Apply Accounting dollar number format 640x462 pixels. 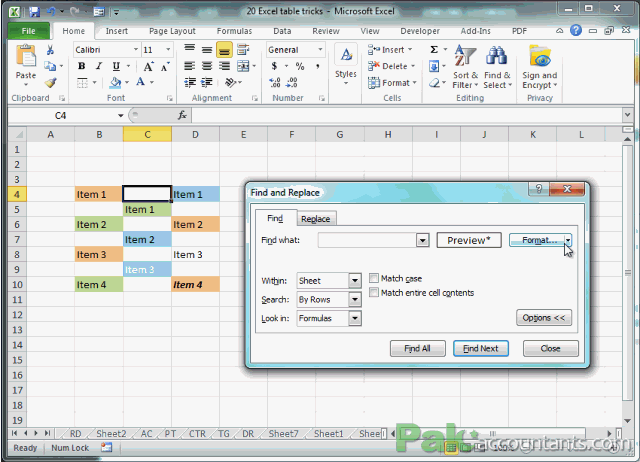(x=274, y=66)
